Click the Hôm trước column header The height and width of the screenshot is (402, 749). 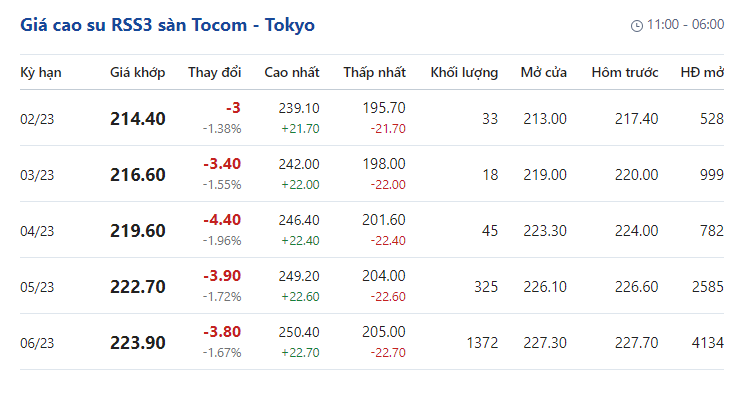(625, 73)
